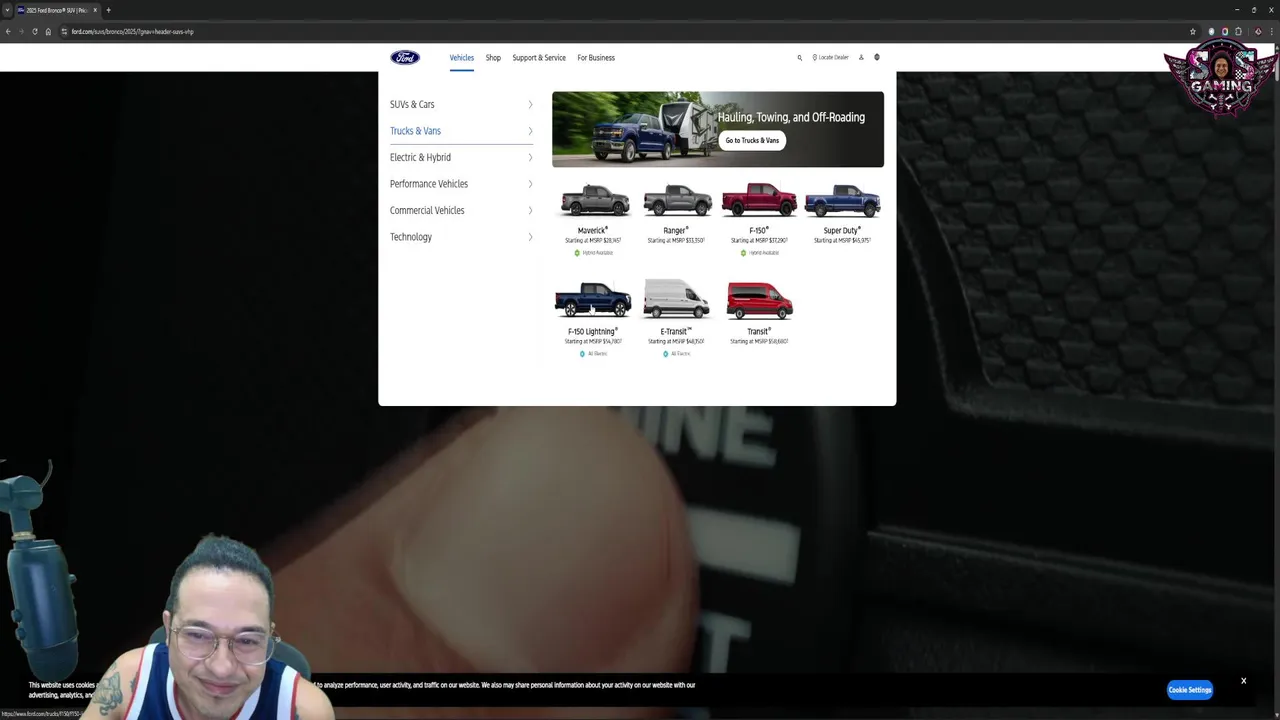1280x720 pixels.
Task: Click the Ford oval logo
Action: click(405, 57)
